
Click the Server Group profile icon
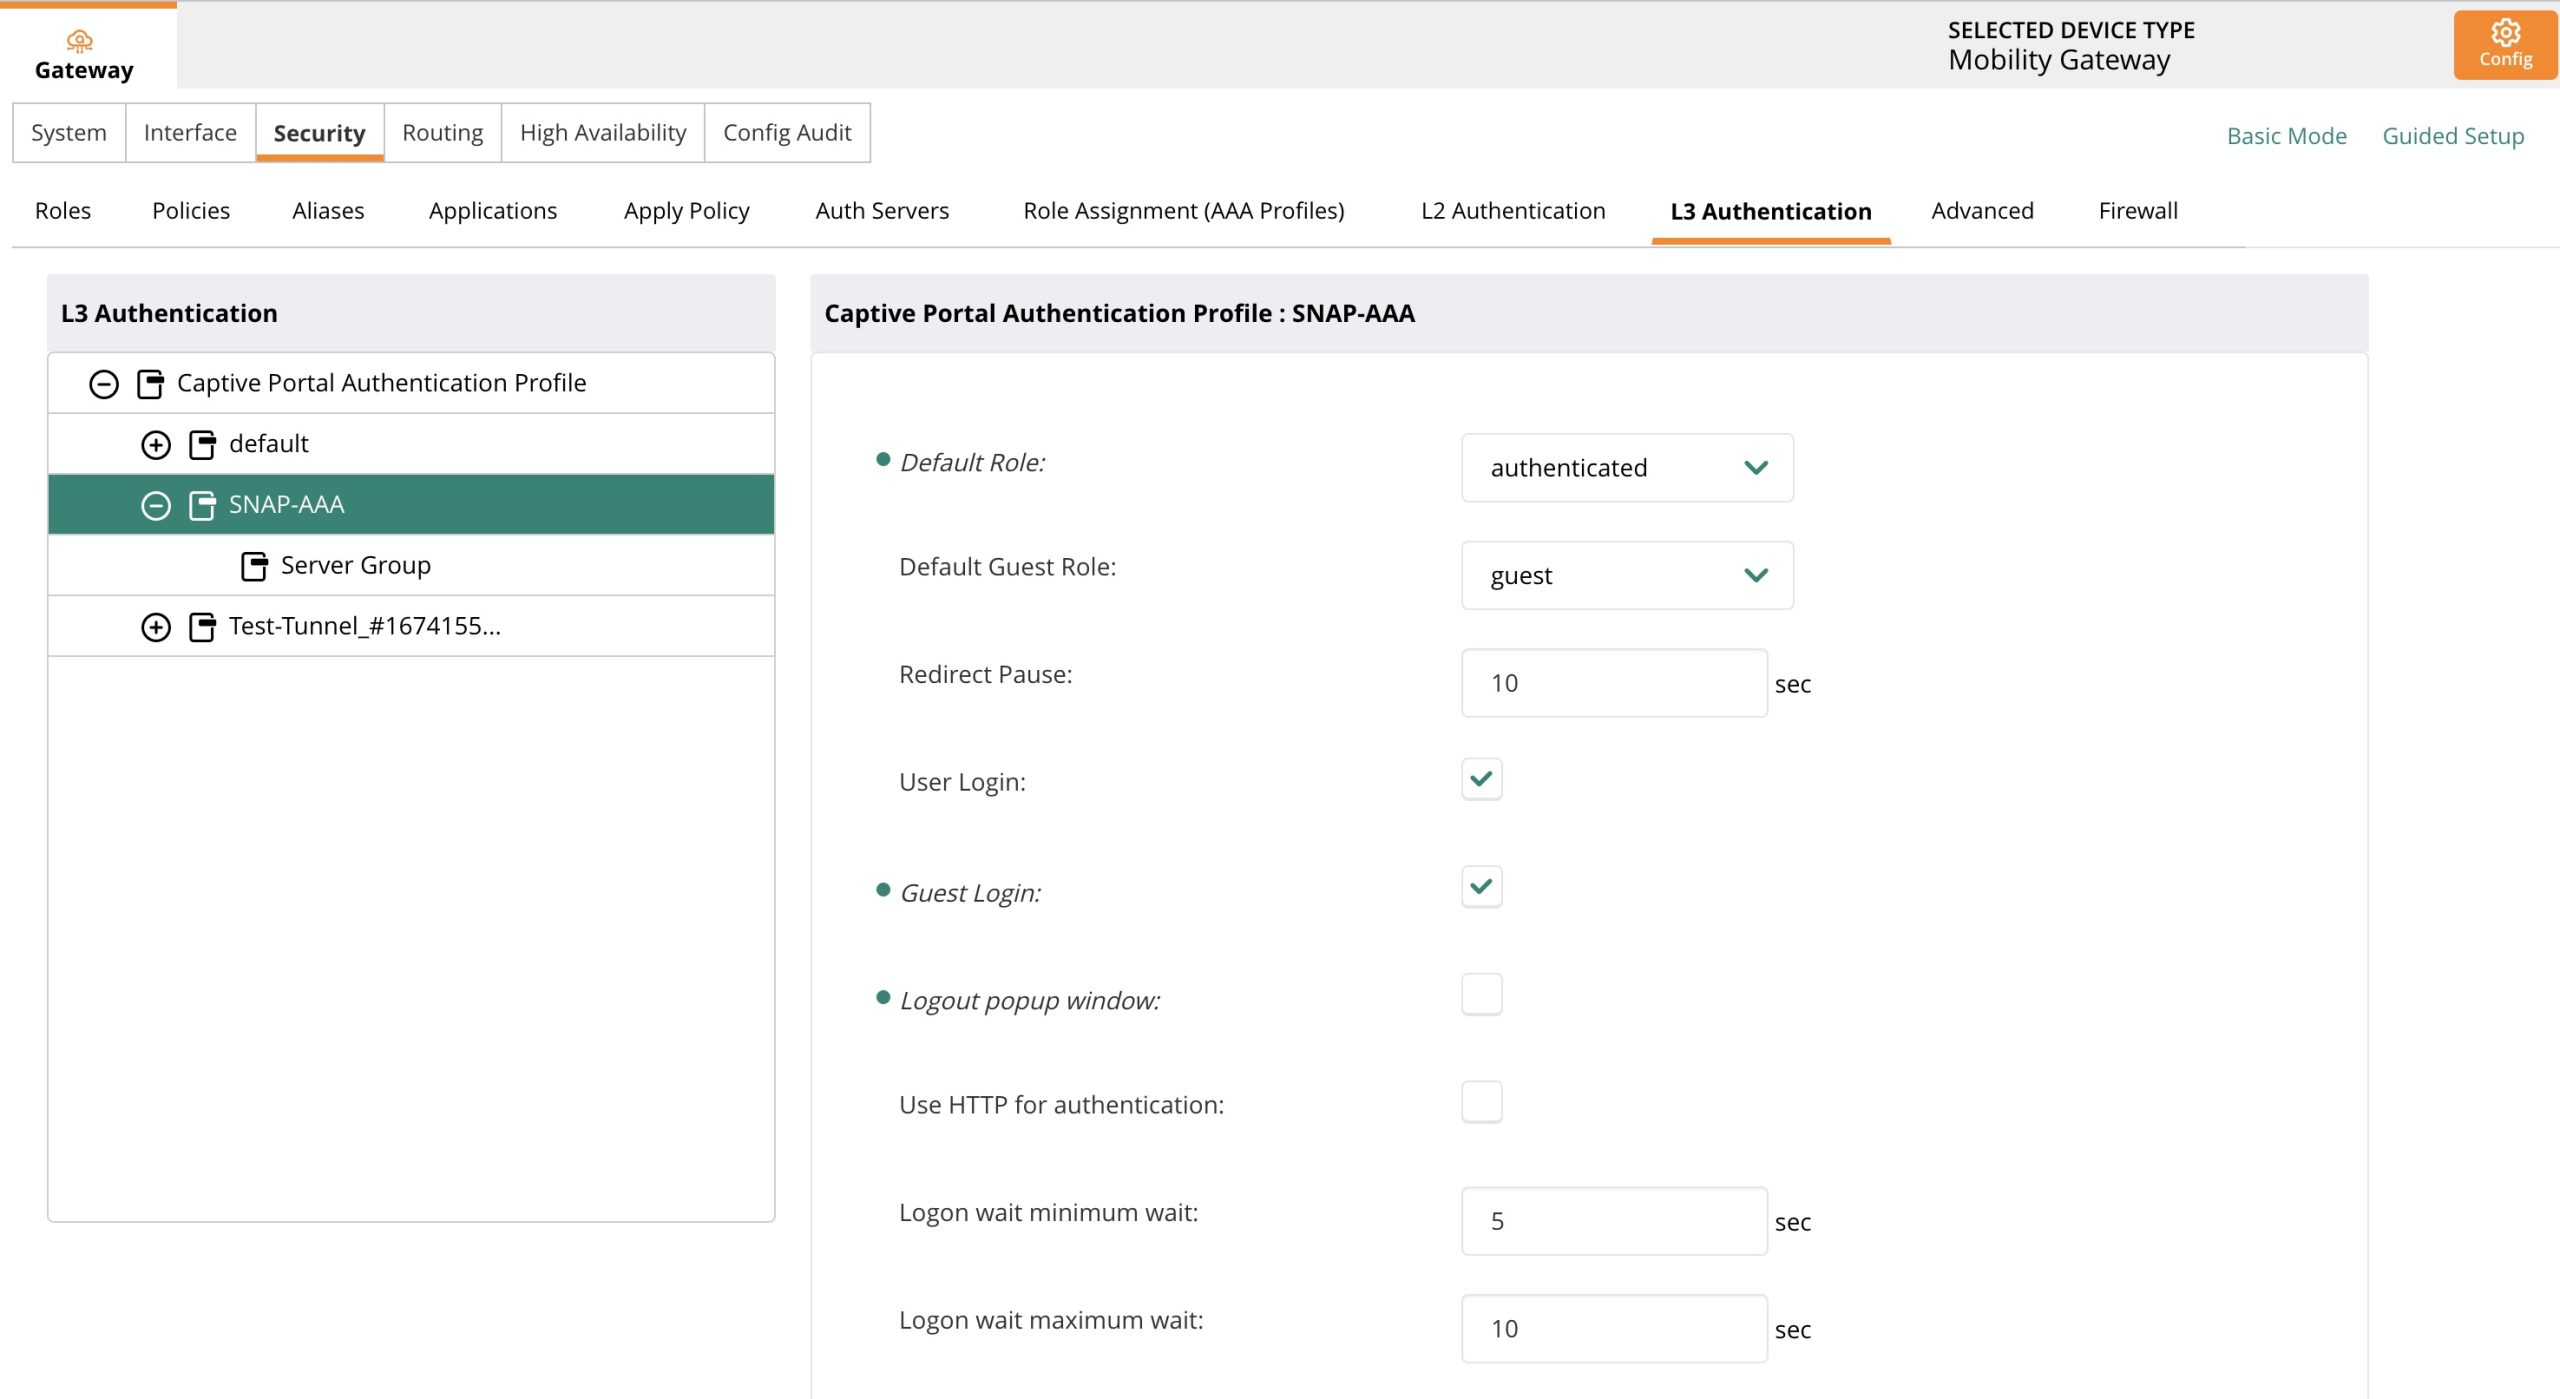coord(254,567)
